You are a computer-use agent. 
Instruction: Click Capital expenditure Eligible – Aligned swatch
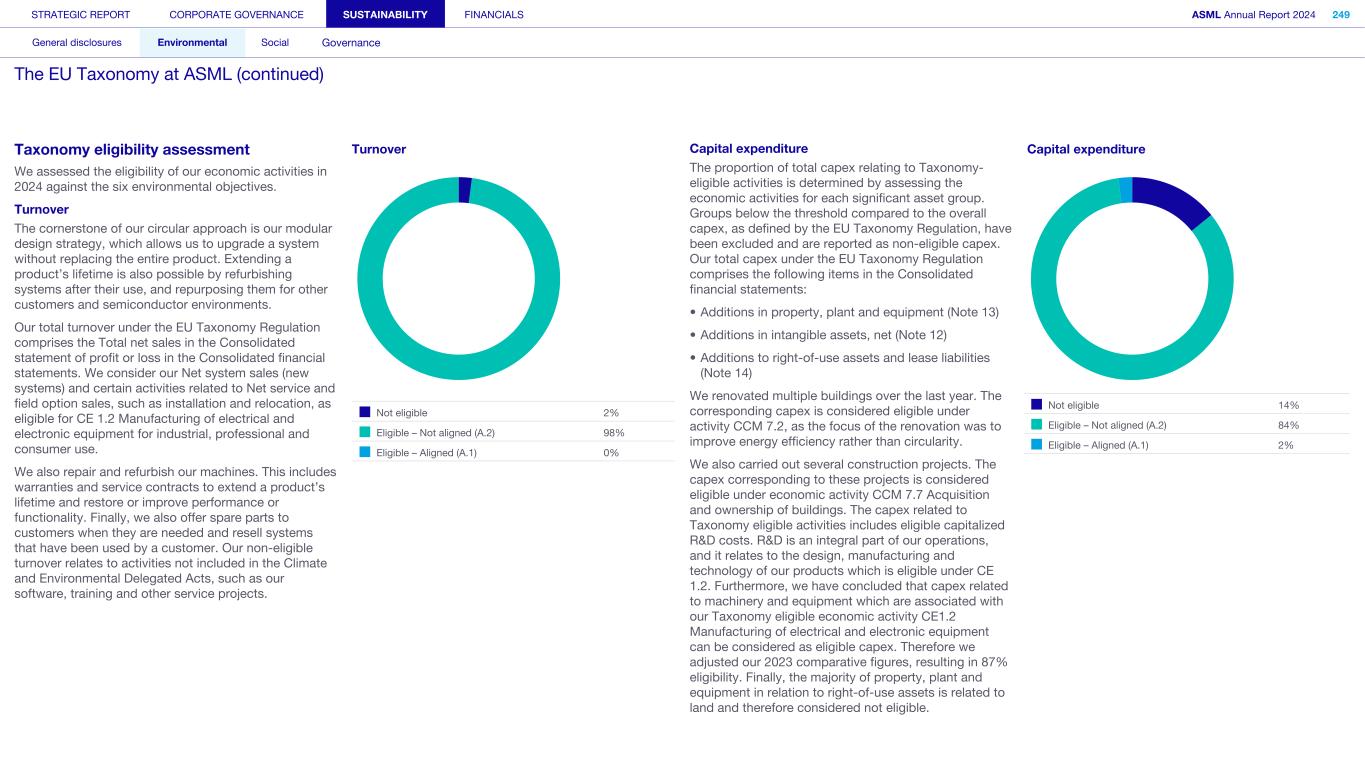pyautogui.click(x=1037, y=445)
